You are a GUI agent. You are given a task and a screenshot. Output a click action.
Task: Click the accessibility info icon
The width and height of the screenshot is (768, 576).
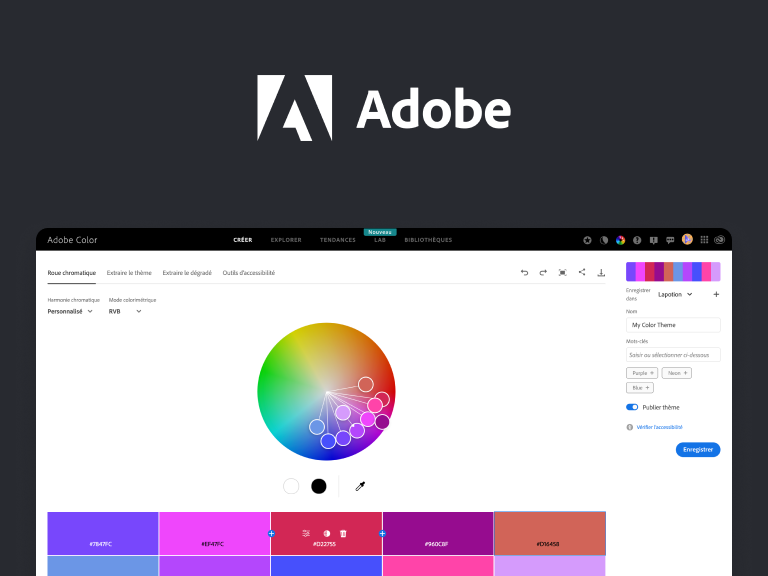point(630,427)
